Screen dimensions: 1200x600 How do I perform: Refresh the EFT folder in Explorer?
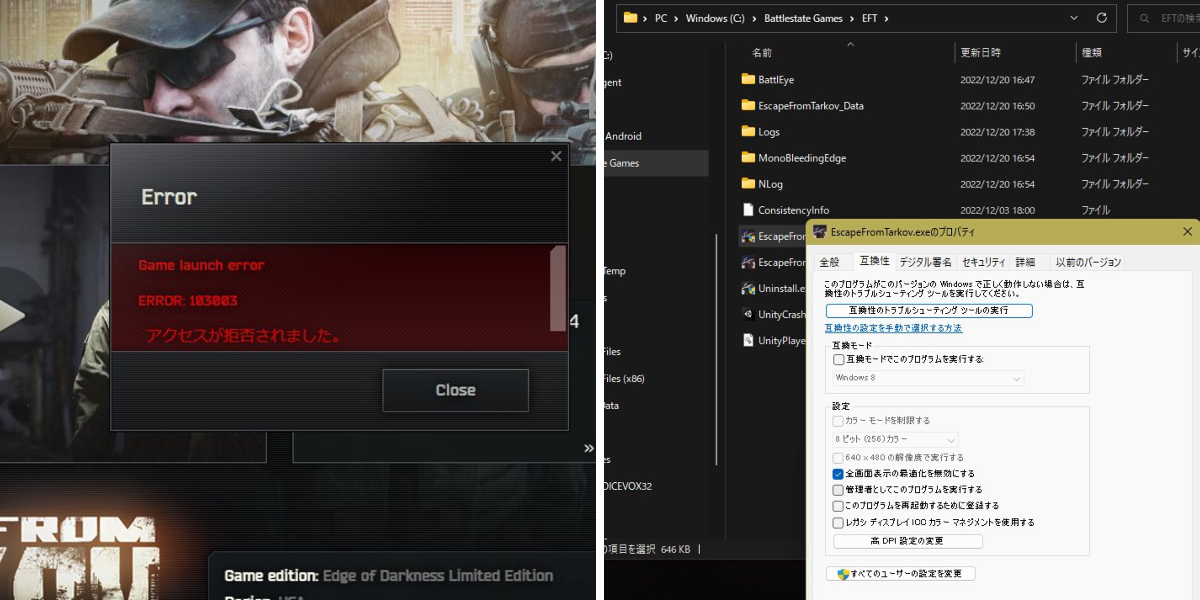(1102, 18)
